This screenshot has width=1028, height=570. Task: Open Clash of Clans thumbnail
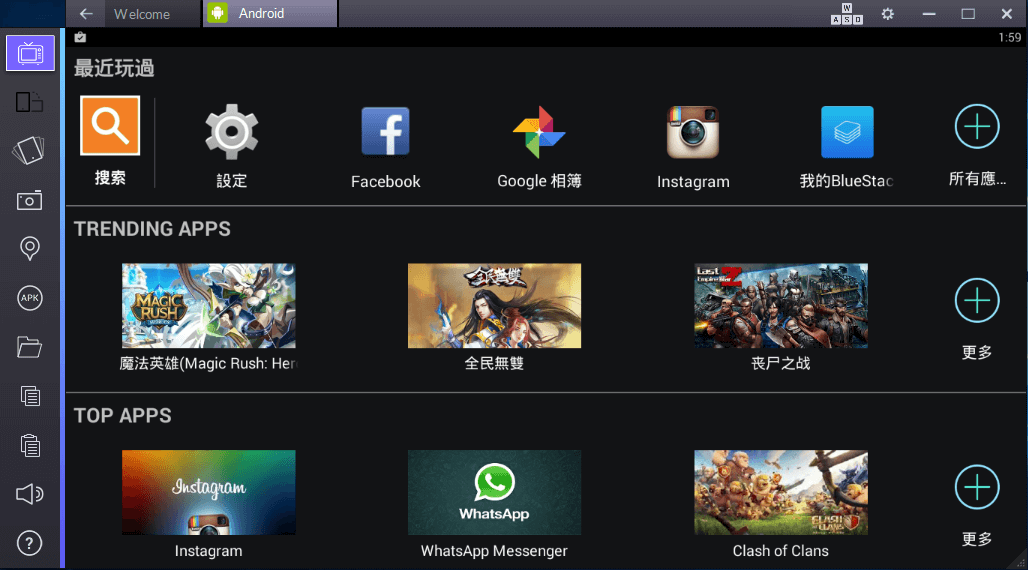pos(781,493)
